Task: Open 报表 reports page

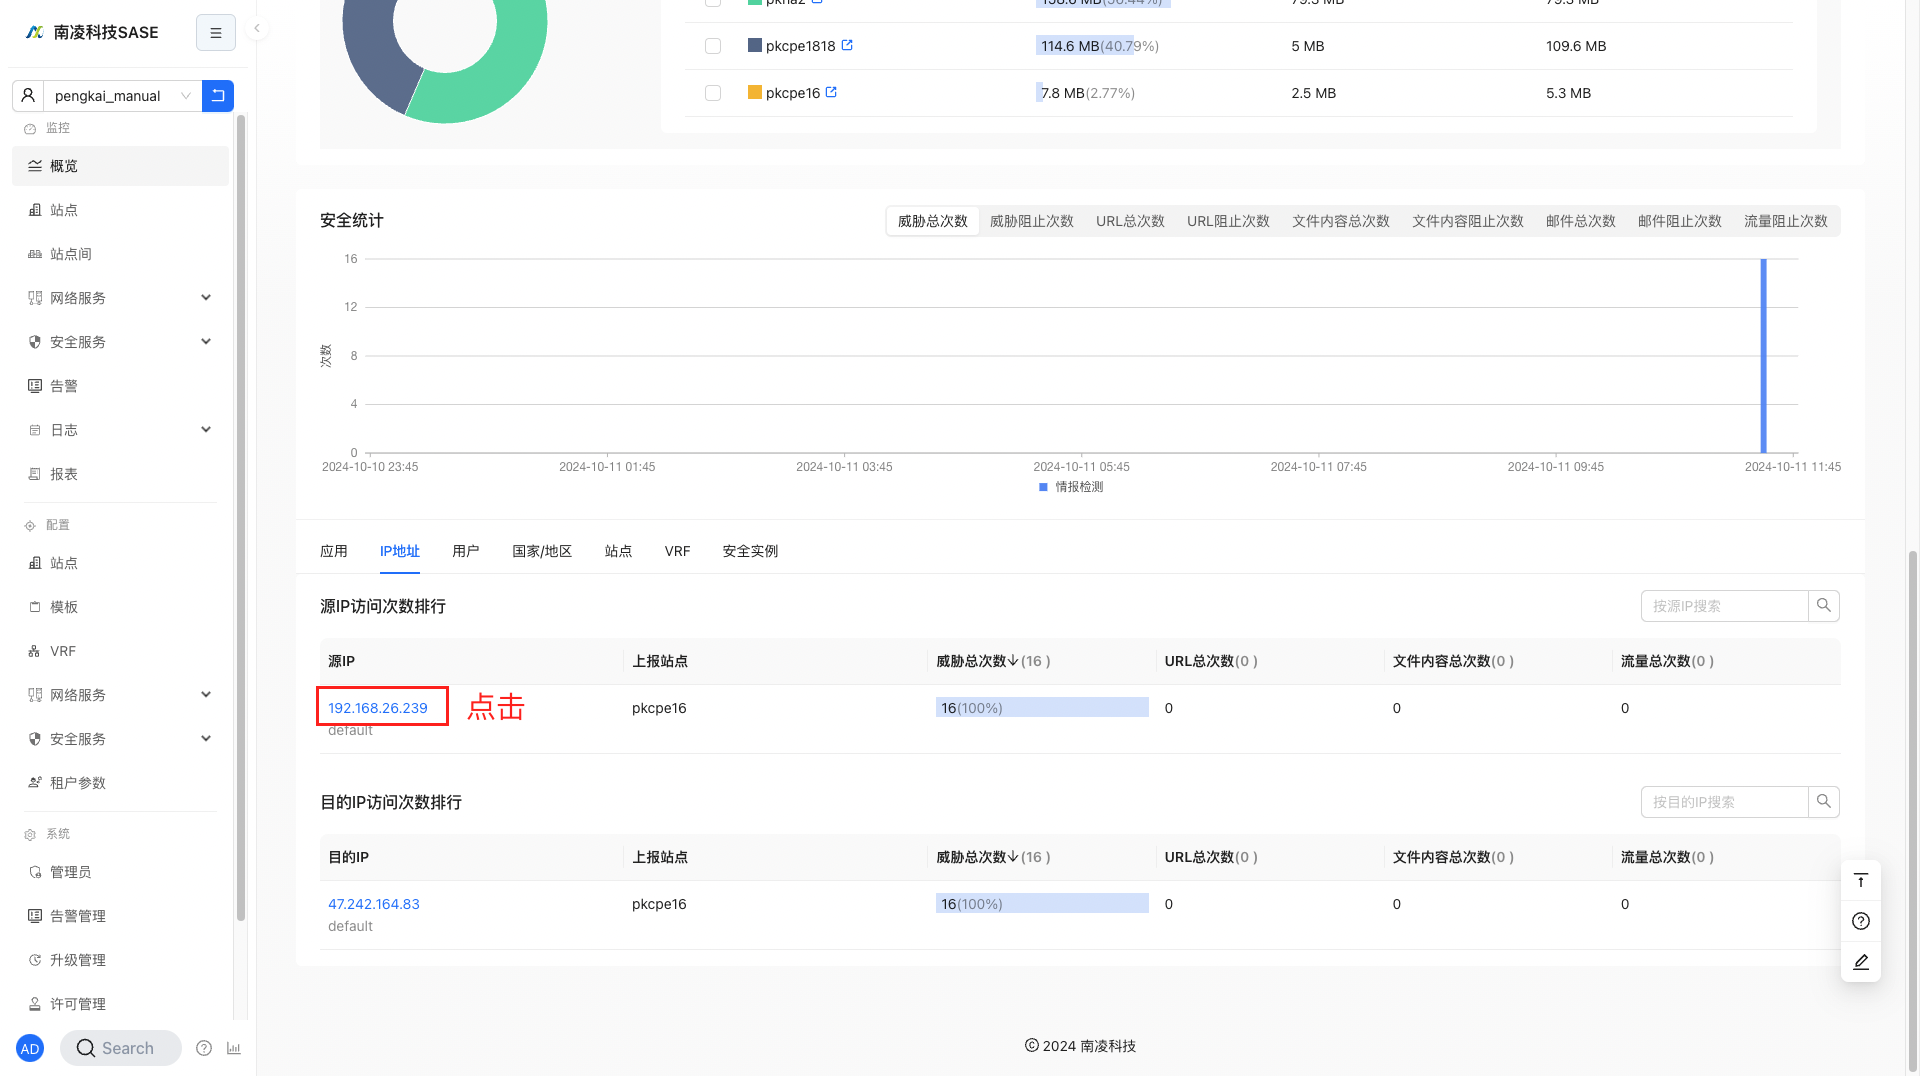Action: click(x=120, y=474)
